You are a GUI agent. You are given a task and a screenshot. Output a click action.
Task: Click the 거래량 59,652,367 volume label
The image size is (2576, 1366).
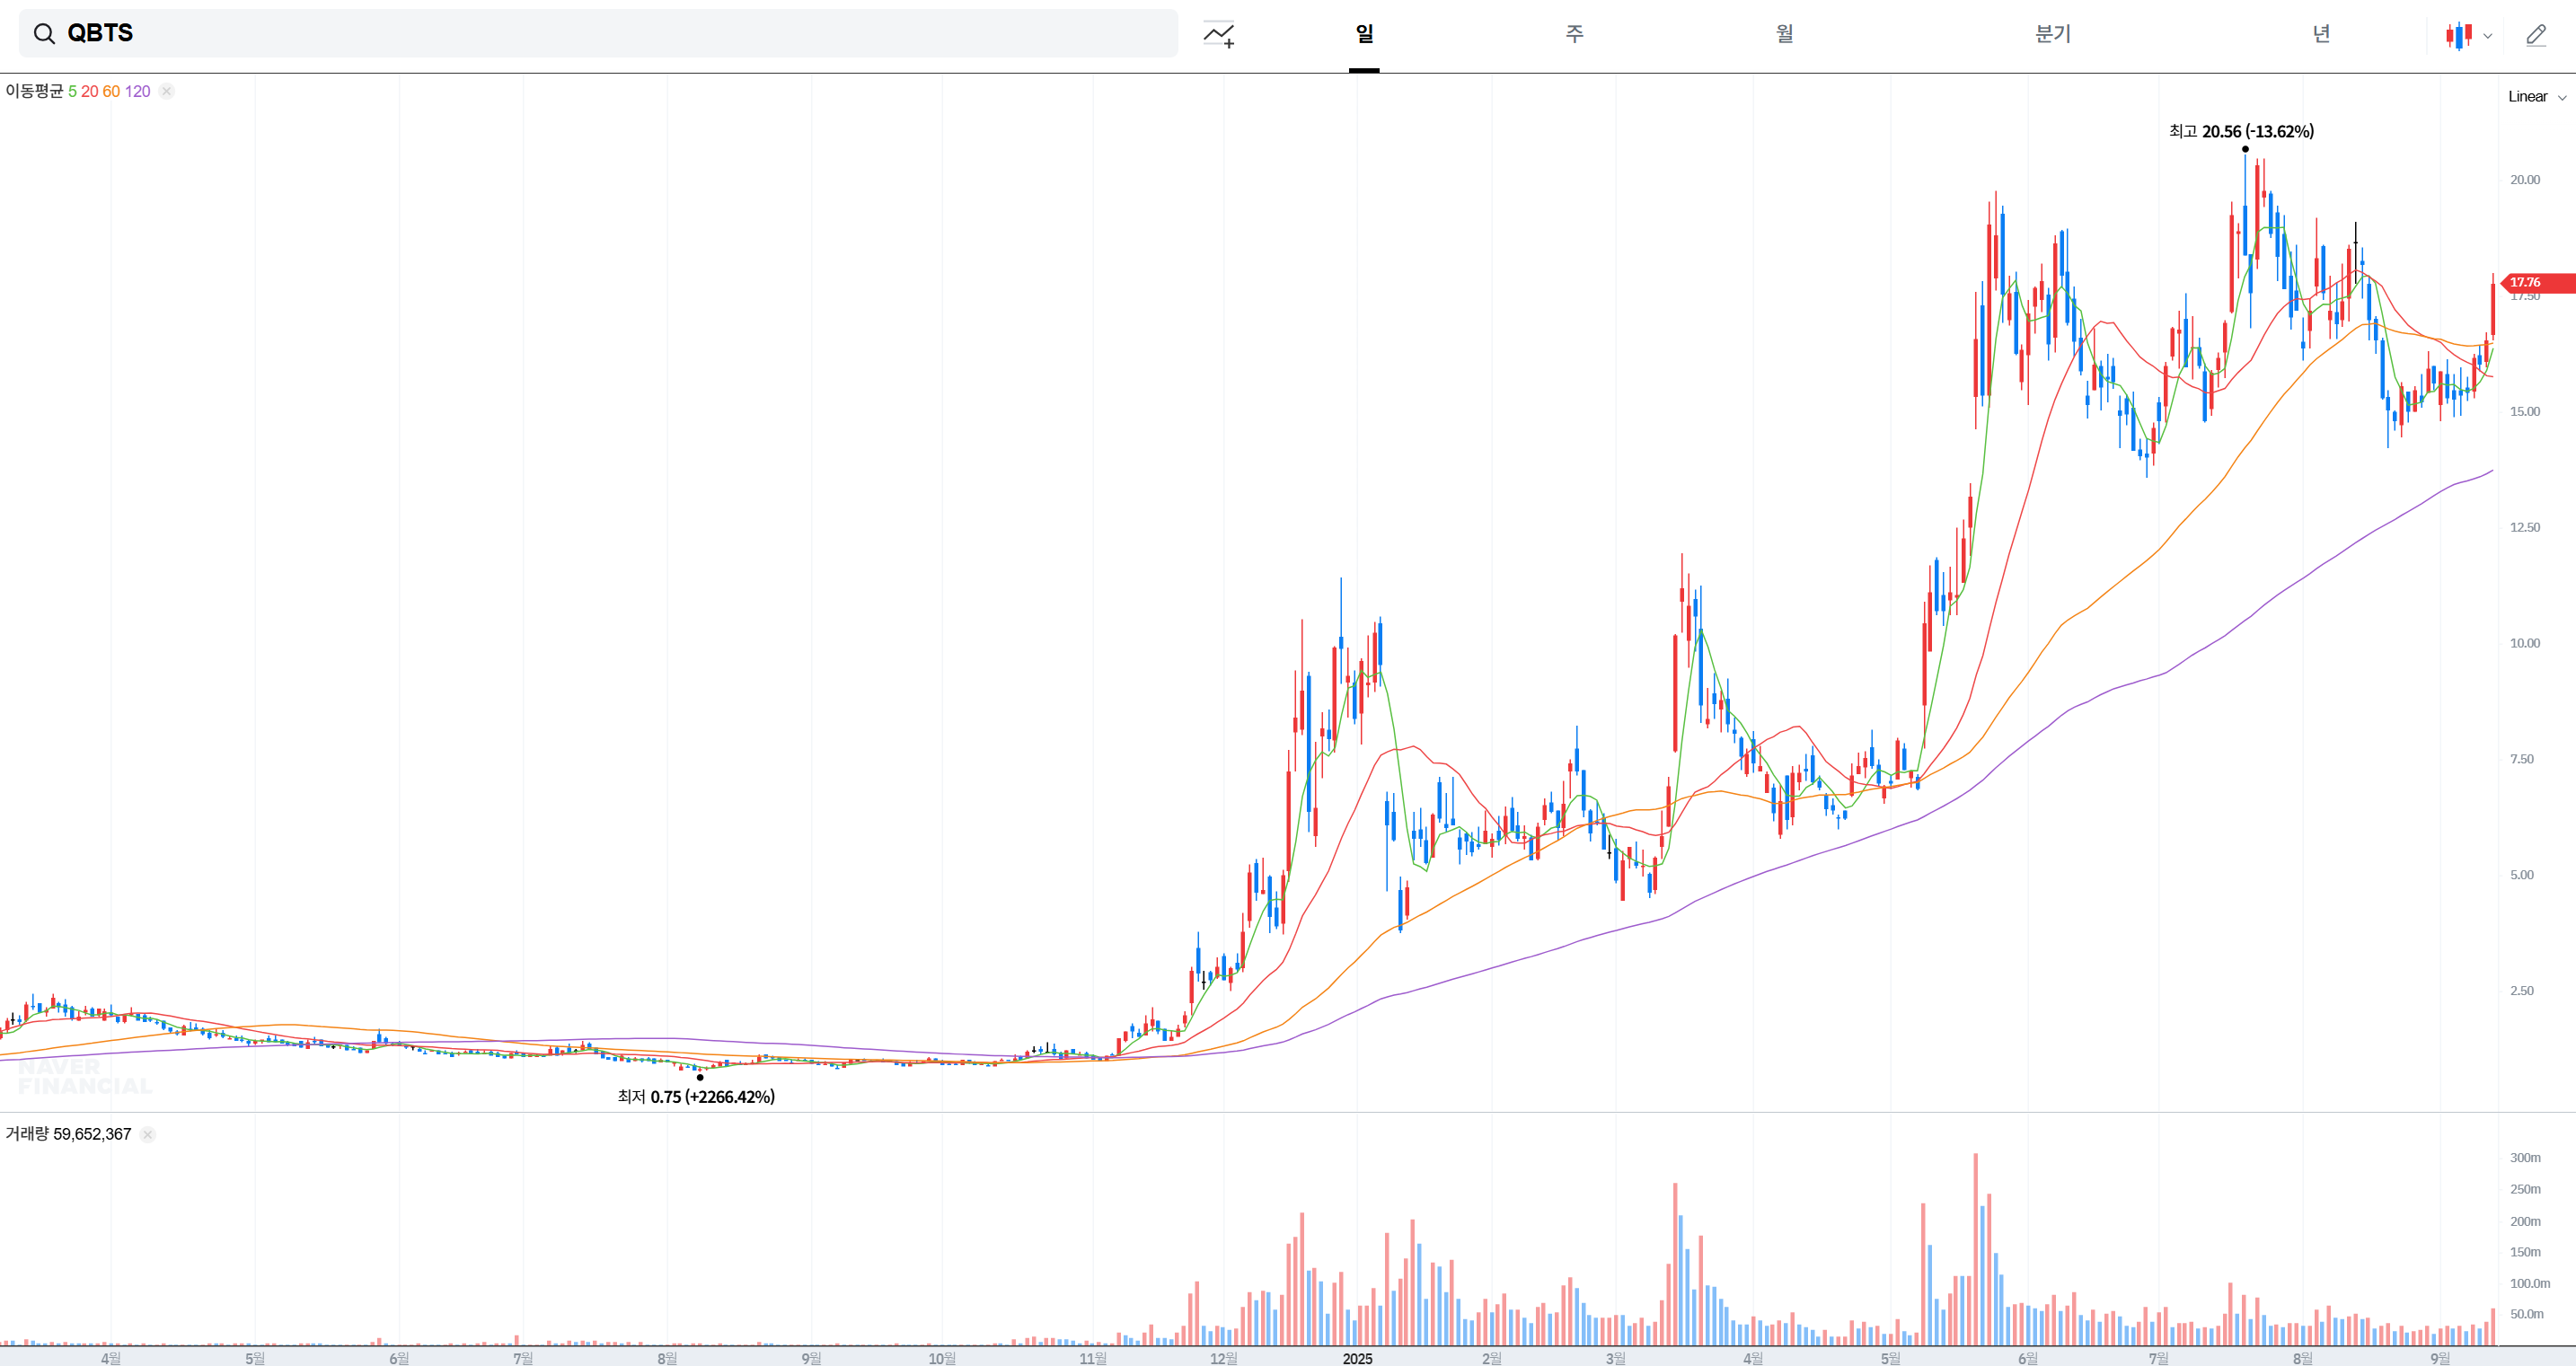click(68, 1134)
